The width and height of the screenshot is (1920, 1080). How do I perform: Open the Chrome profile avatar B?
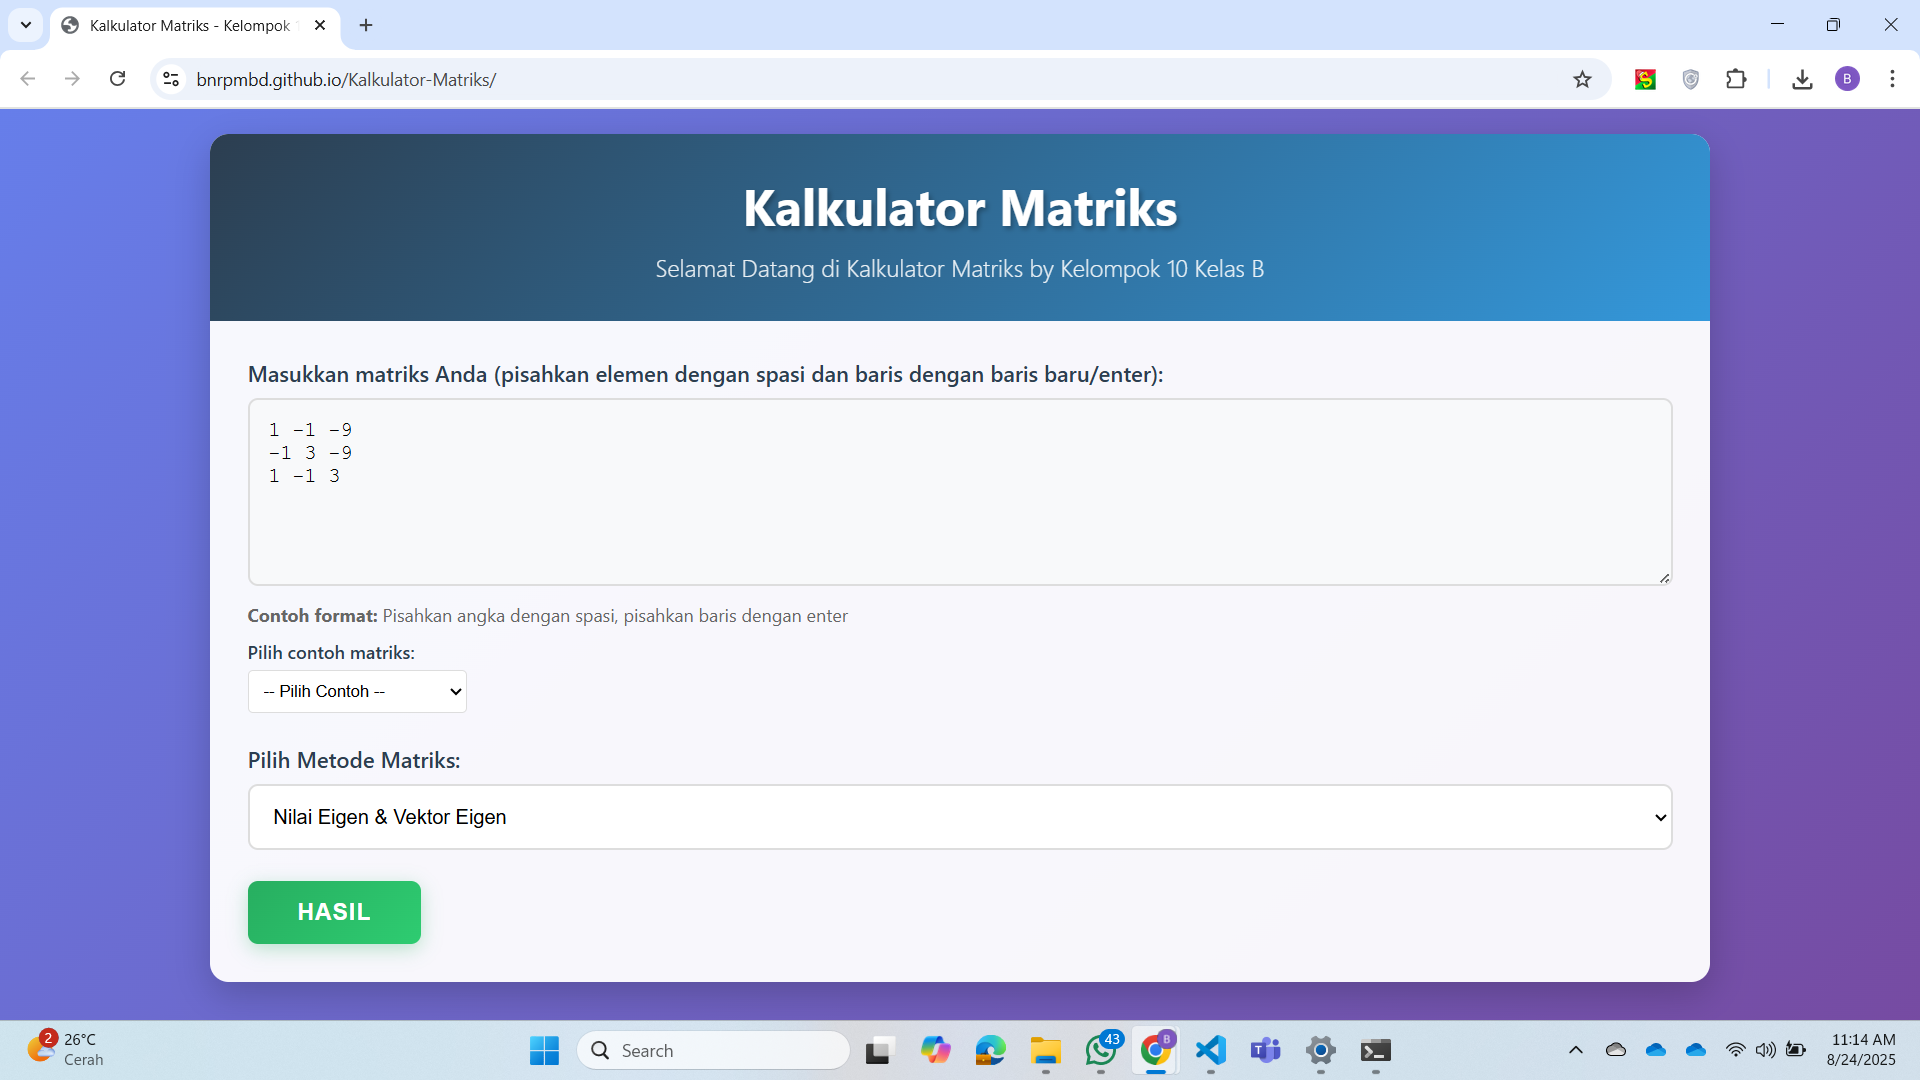click(x=1847, y=79)
